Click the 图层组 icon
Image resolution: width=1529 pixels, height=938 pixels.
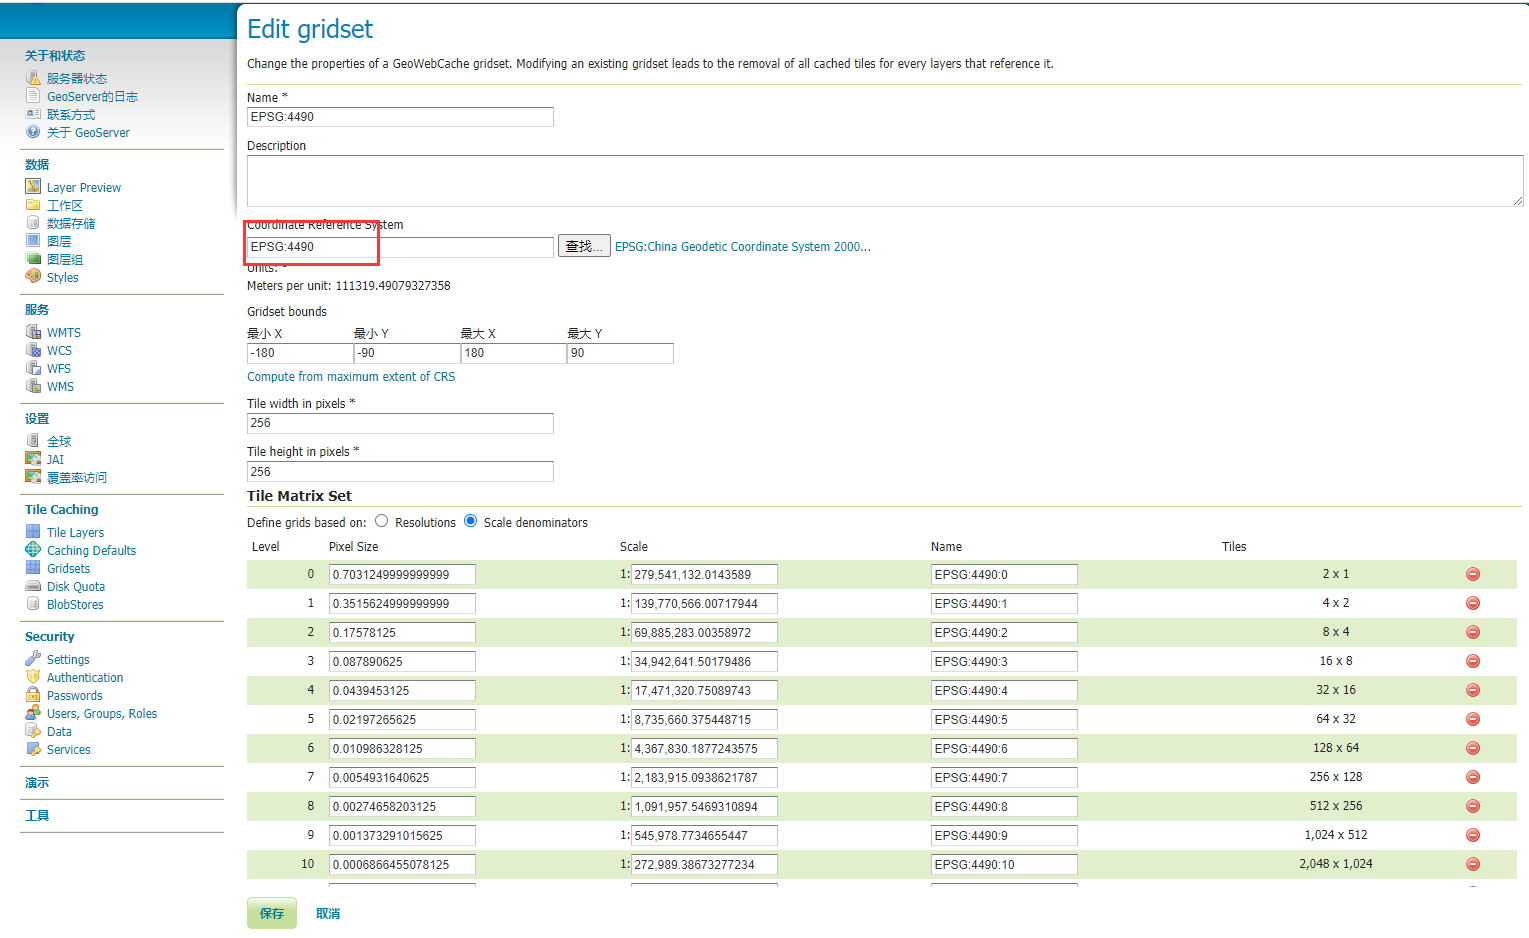[33, 259]
